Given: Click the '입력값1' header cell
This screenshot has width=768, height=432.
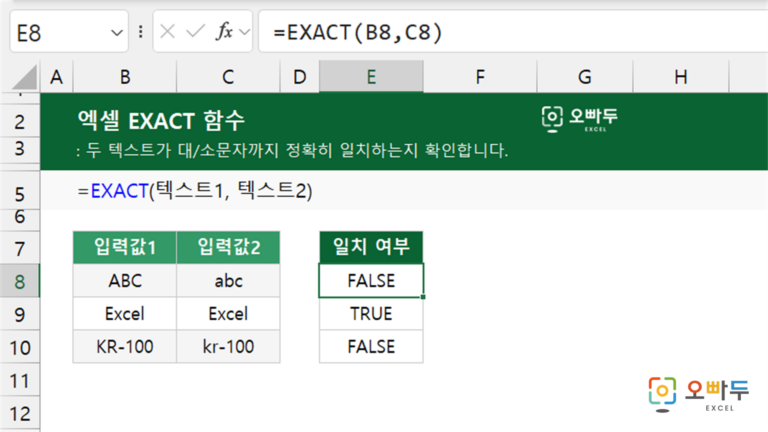Looking at the screenshot, I should pyautogui.click(x=125, y=247).
